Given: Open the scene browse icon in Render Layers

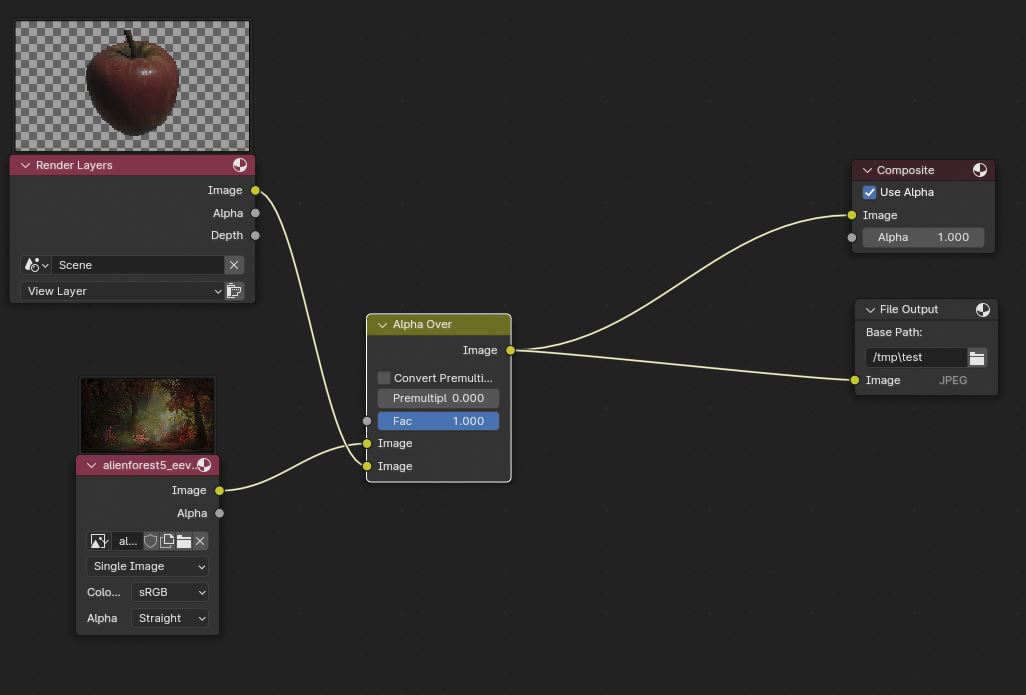Looking at the screenshot, I should click(x=35, y=265).
